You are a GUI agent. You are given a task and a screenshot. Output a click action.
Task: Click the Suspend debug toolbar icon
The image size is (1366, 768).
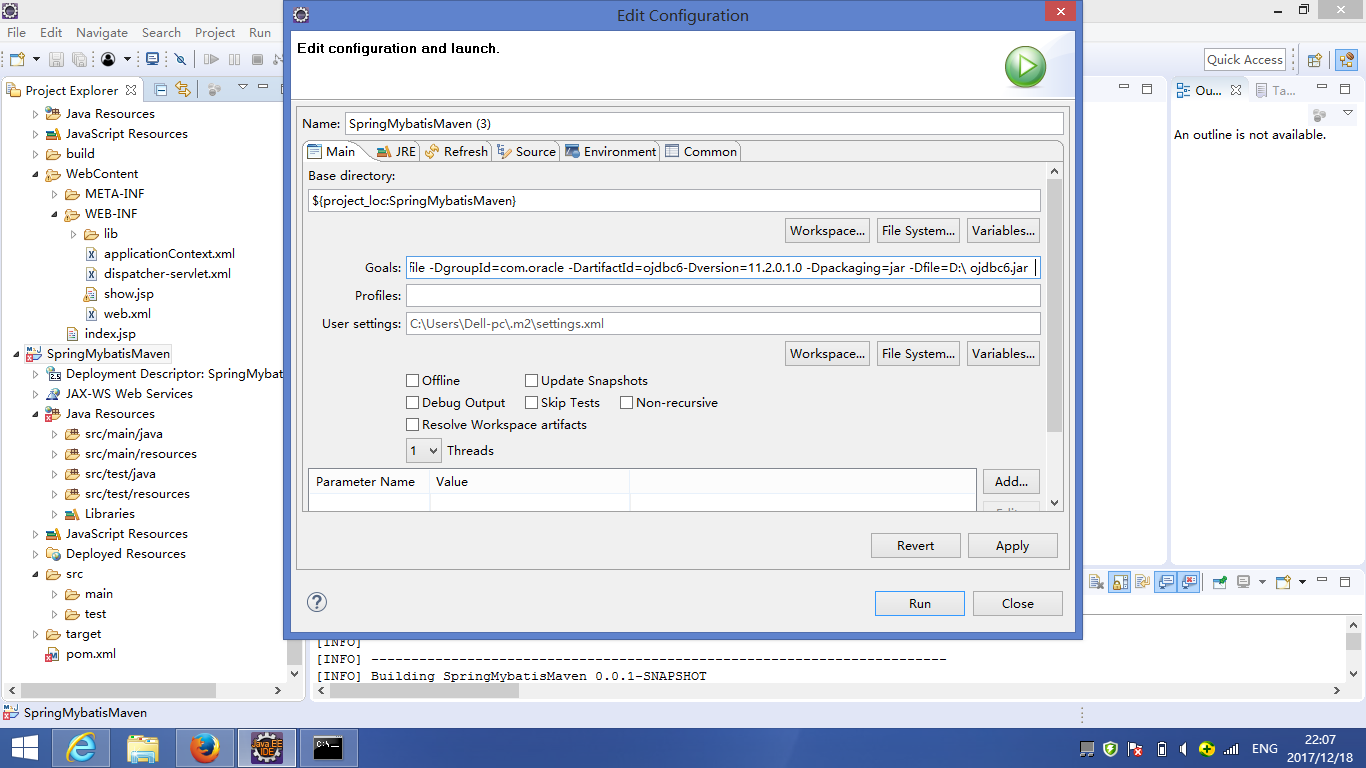234,60
